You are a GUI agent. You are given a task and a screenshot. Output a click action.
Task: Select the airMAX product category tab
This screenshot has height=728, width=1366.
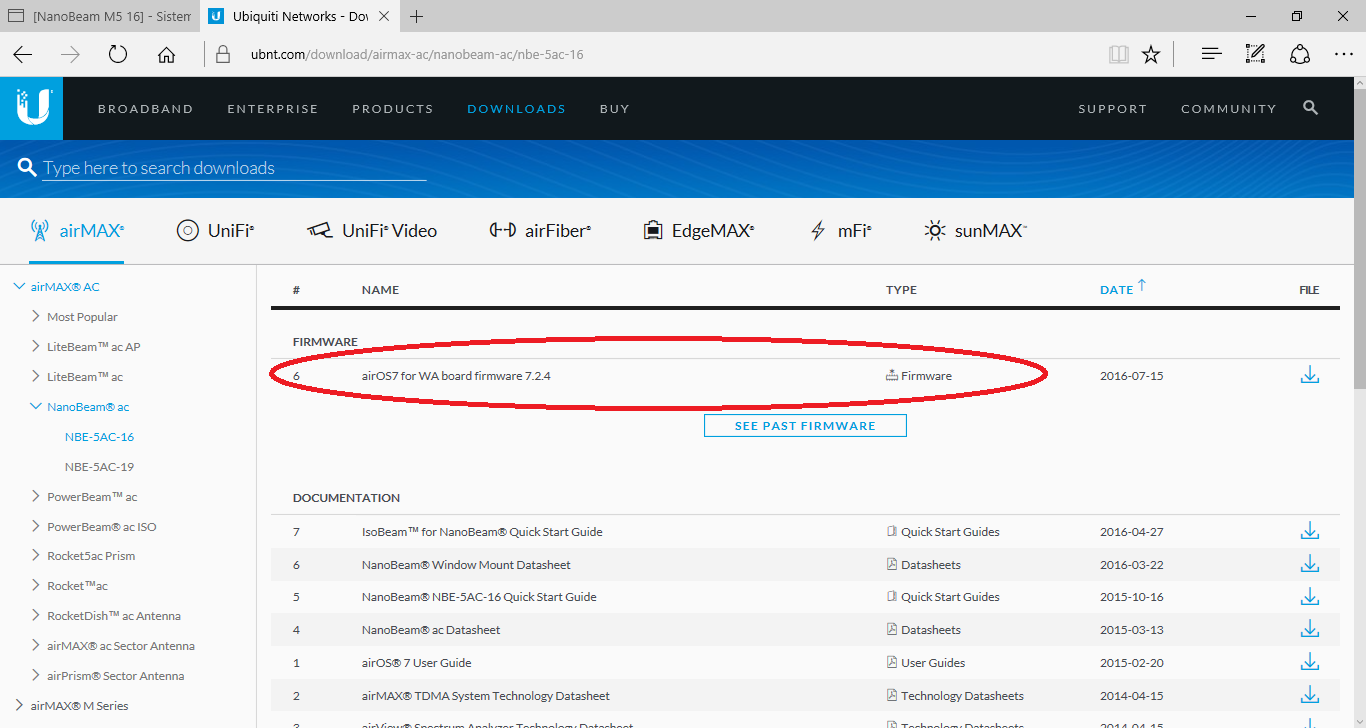click(77, 231)
